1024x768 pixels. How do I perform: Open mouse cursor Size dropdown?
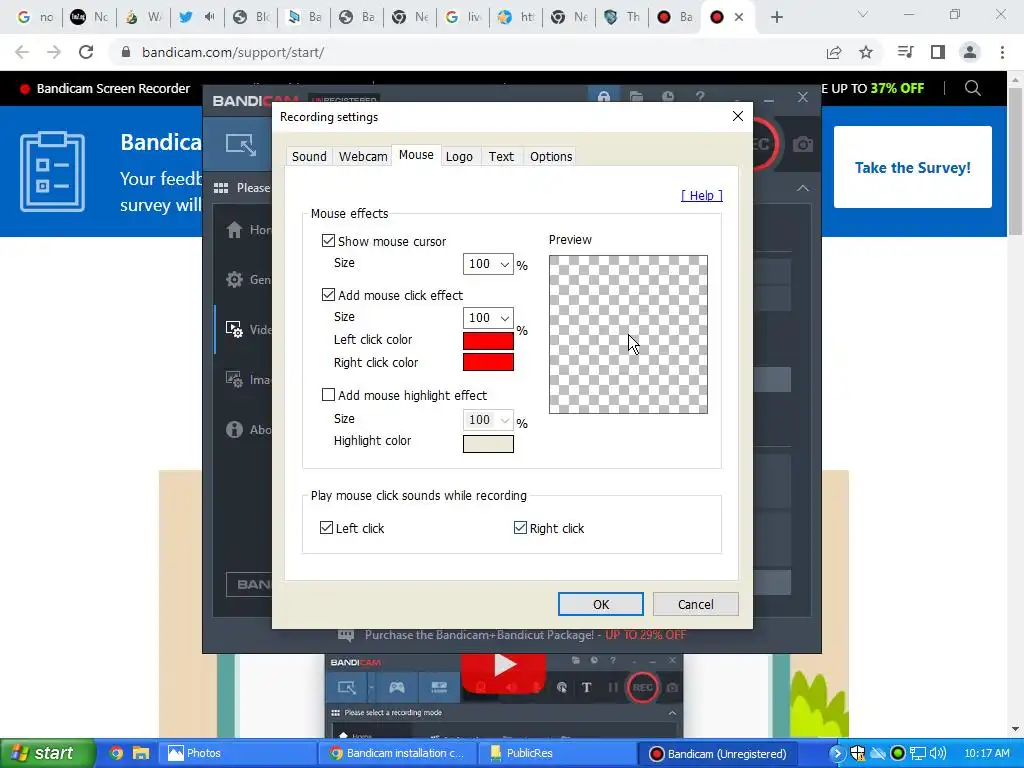coord(488,264)
